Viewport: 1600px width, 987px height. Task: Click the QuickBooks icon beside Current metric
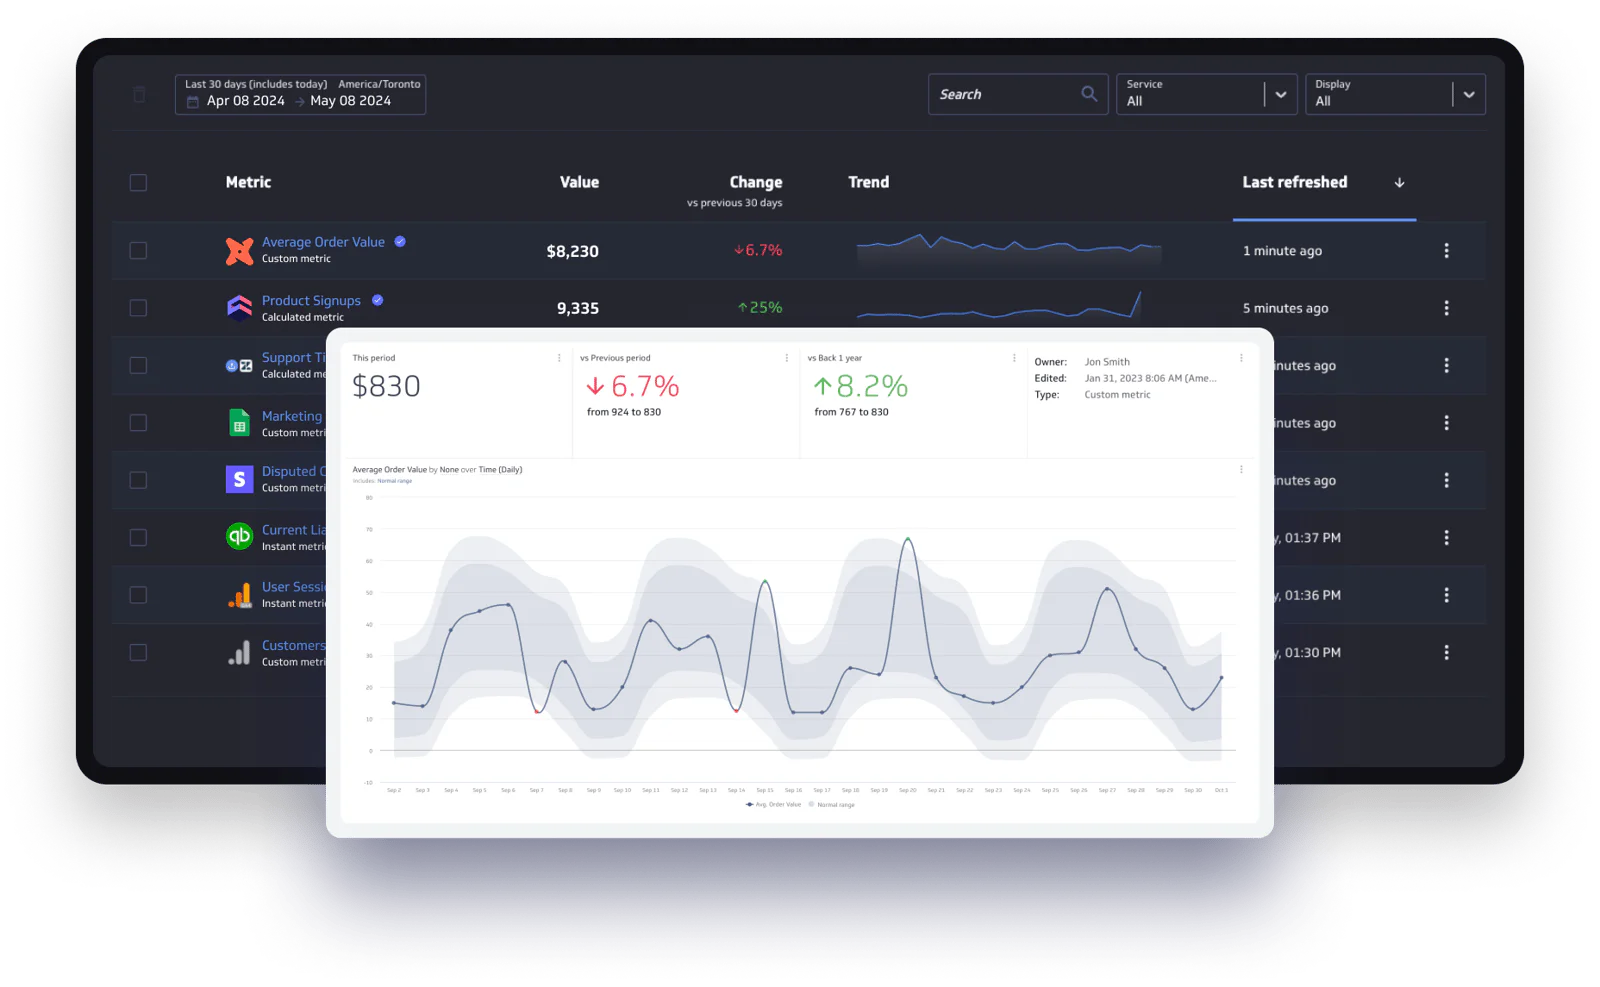[239, 537]
